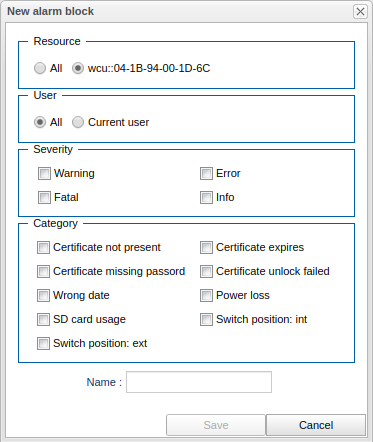
Task: Tick the Fatal severity checkbox
Action: pyautogui.click(x=44, y=197)
